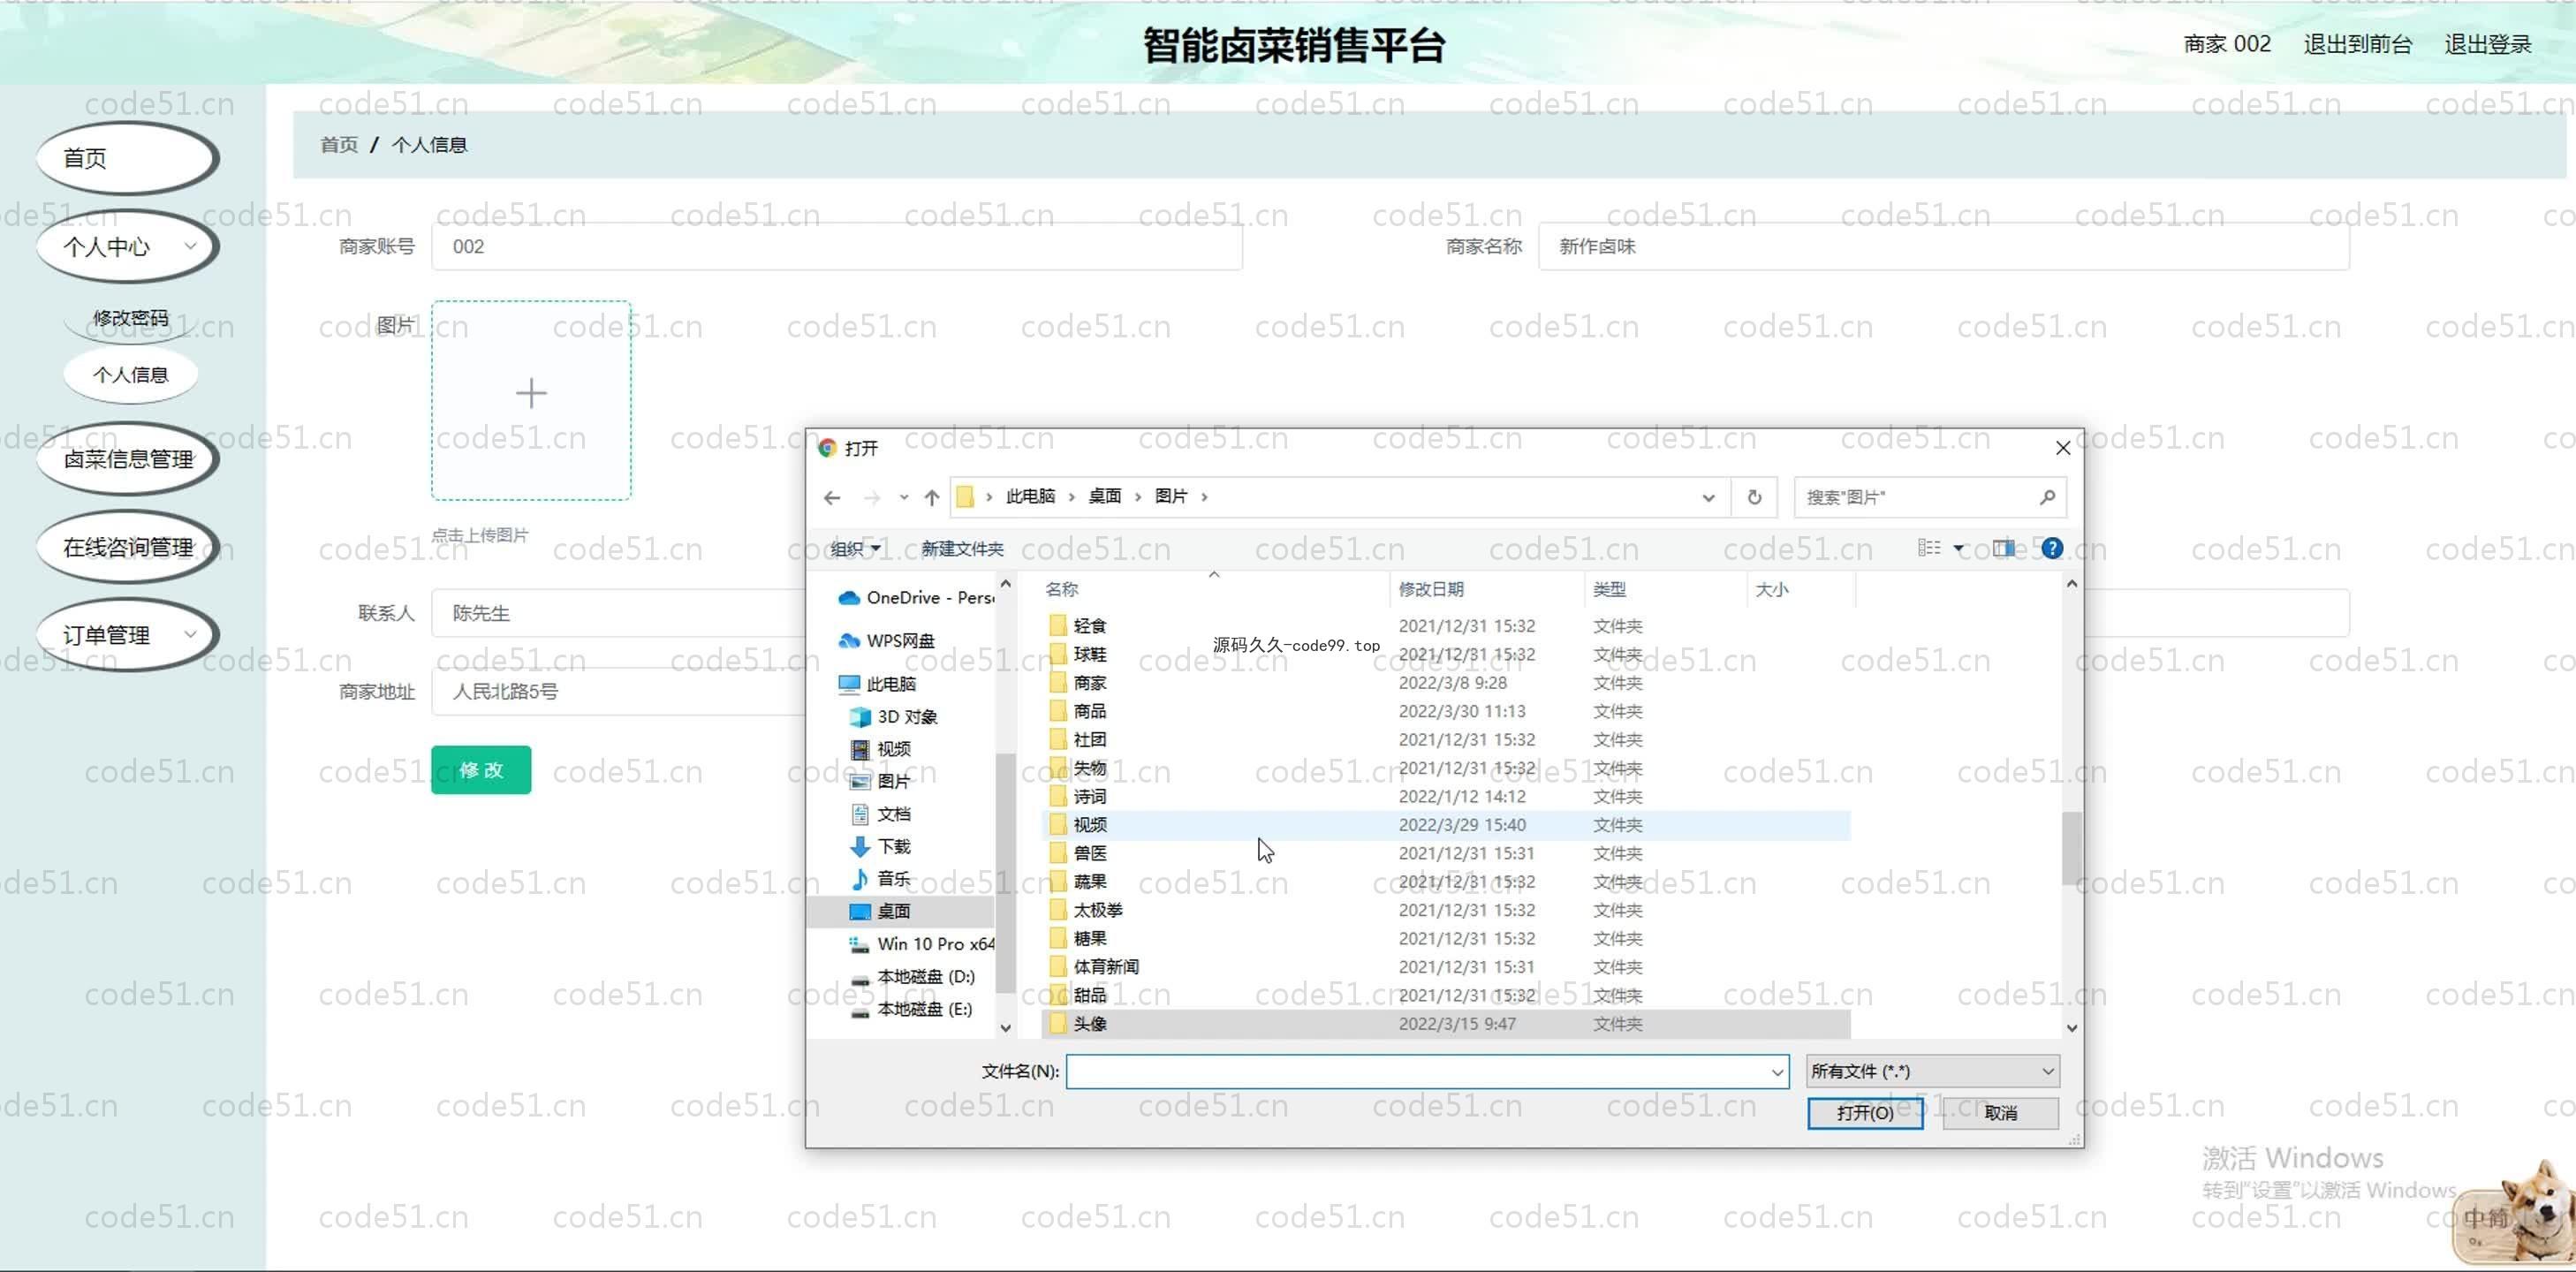
Task: Select the 体育新闻 folder in the list
Action: 1446,967
